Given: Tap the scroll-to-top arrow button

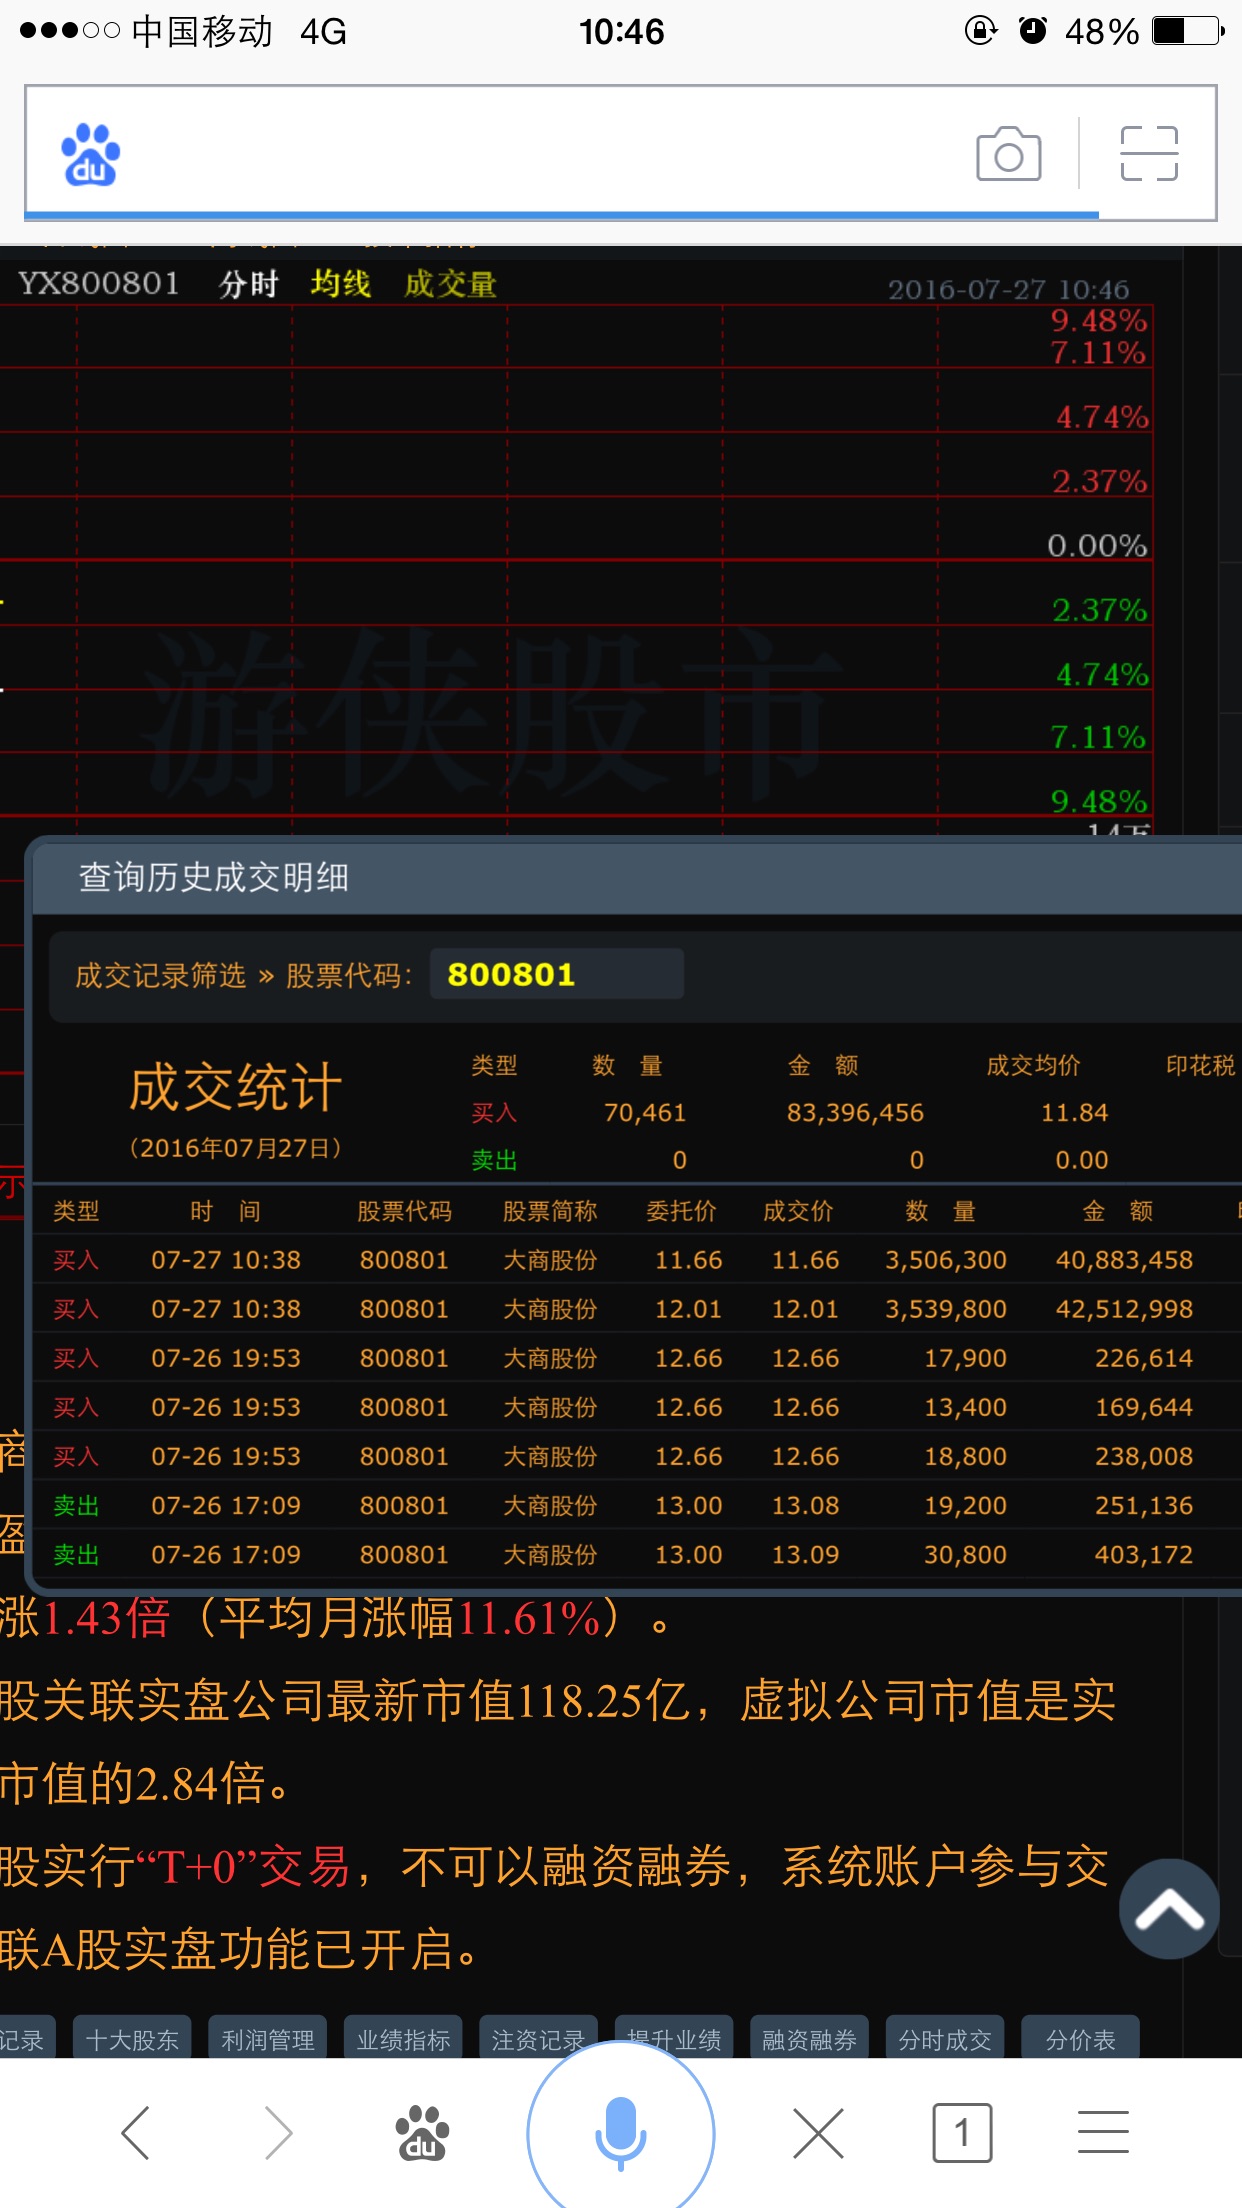Looking at the screenshot, I should click(1169, 1909).
